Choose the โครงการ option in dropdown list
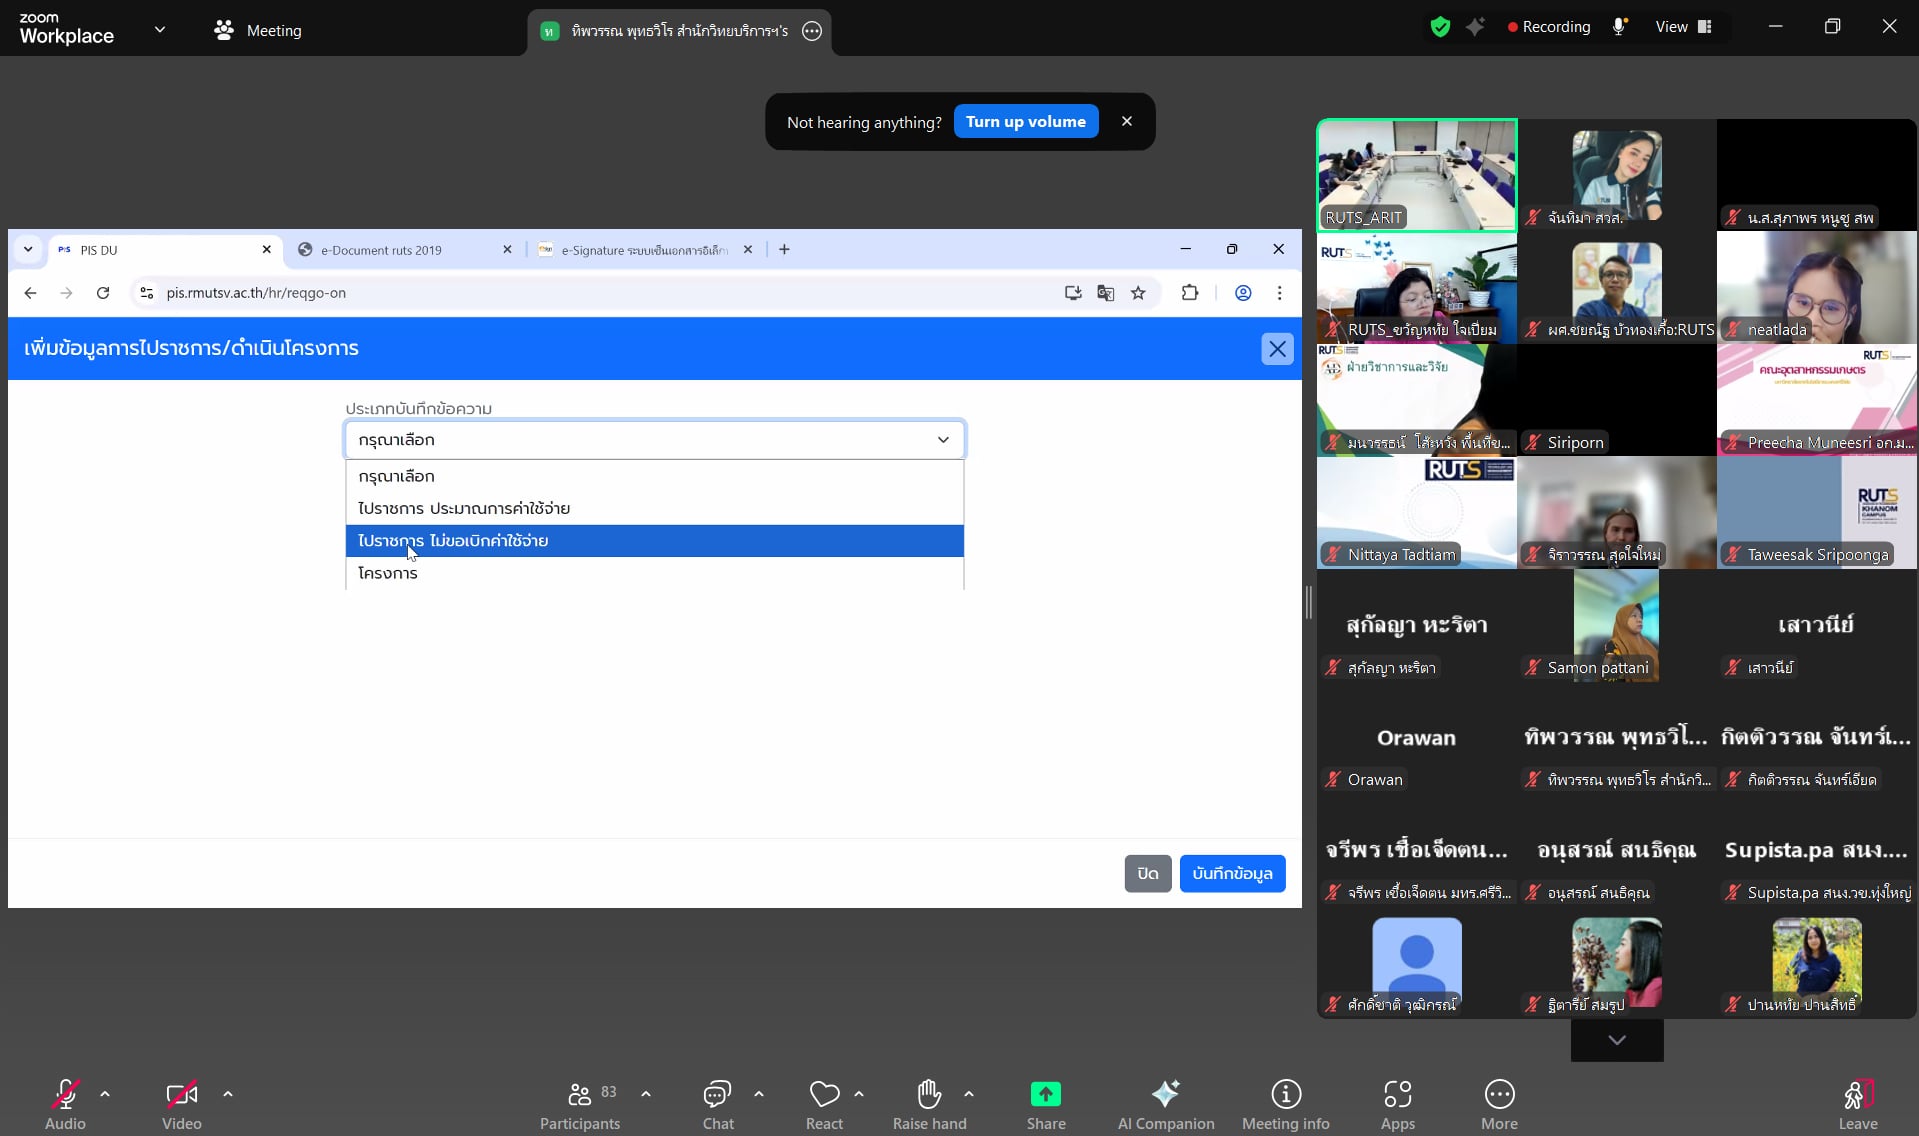The height and width of the screenshot is (1136, 1919). tap(654, 573)
